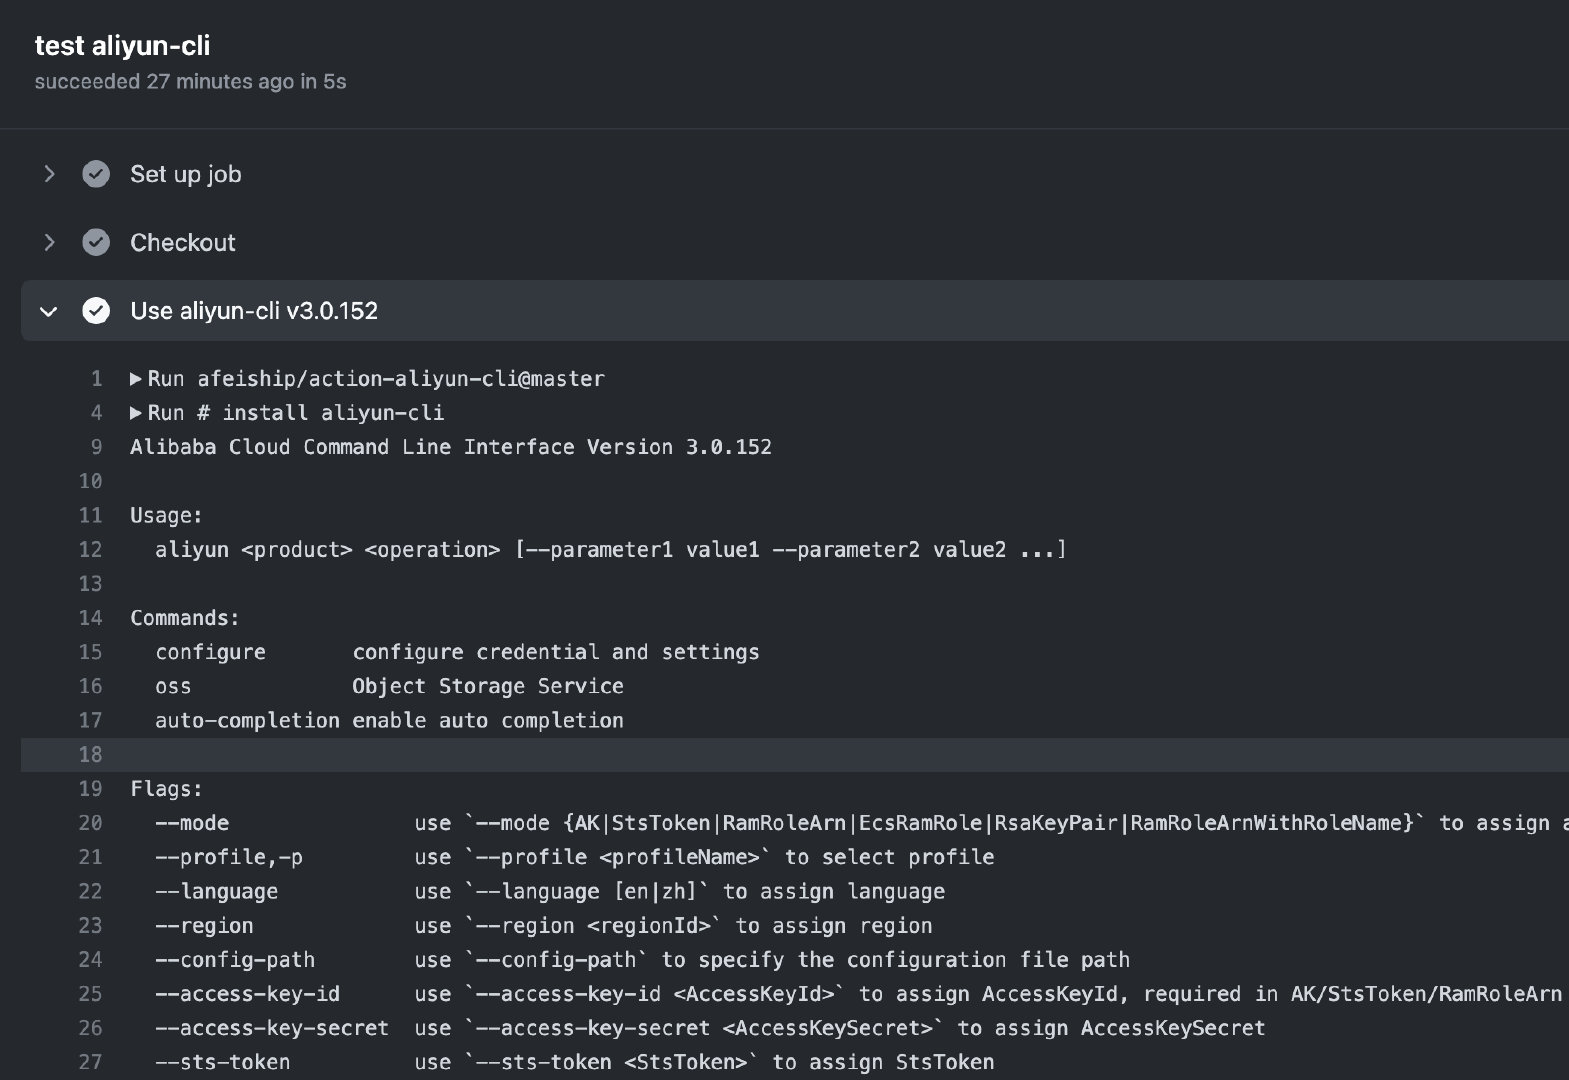Select log line number 15
Image resolution: width=1569 pixels, height=1080 pixels.
point(91,652)
